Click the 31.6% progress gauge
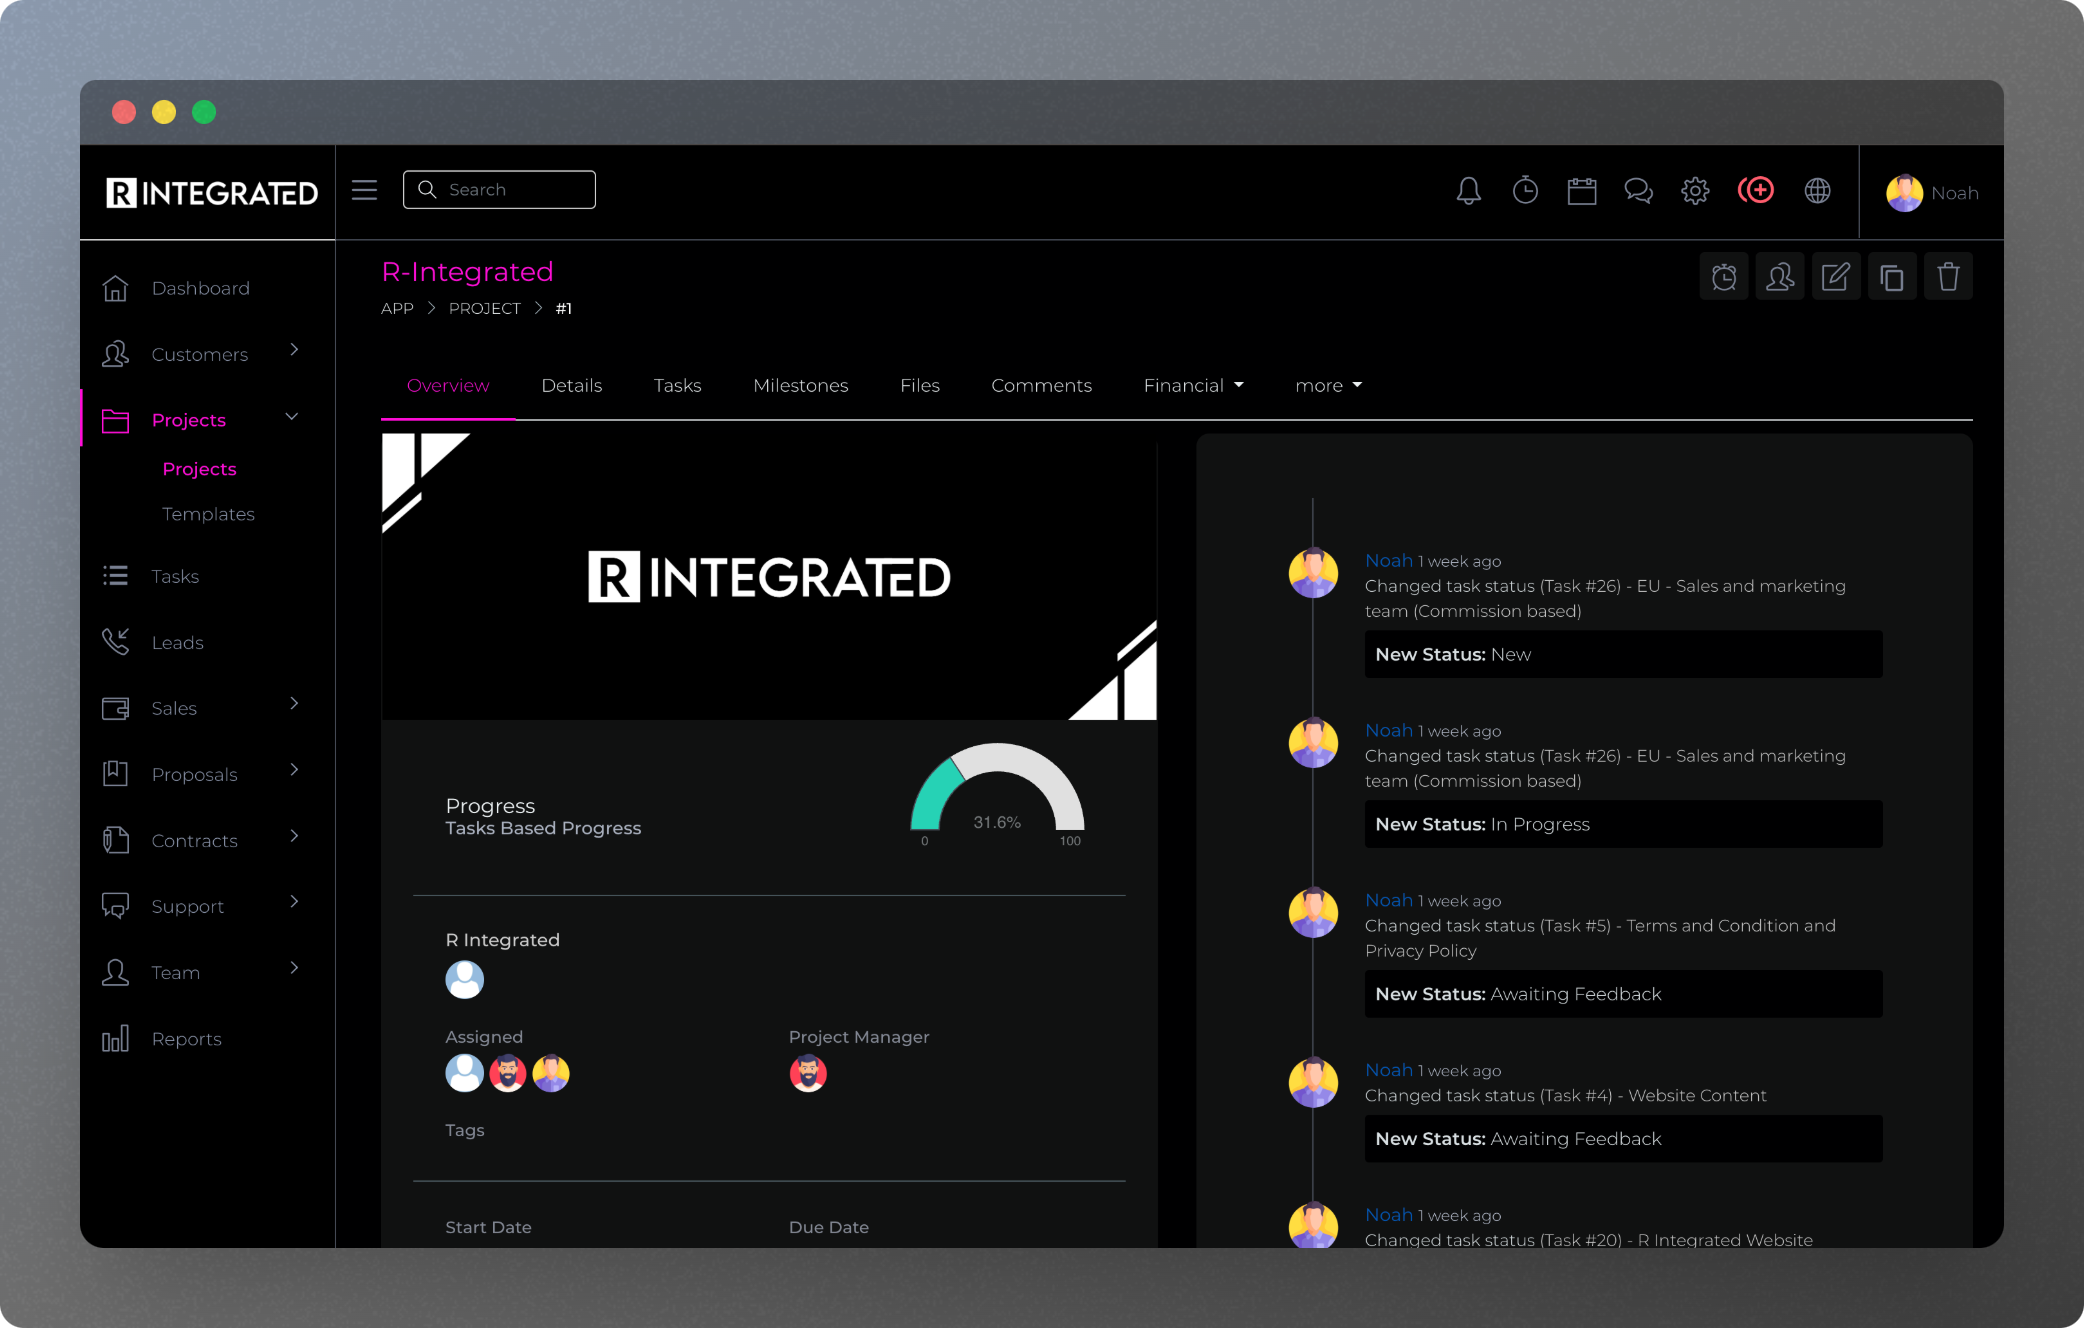 coord(997,795)
